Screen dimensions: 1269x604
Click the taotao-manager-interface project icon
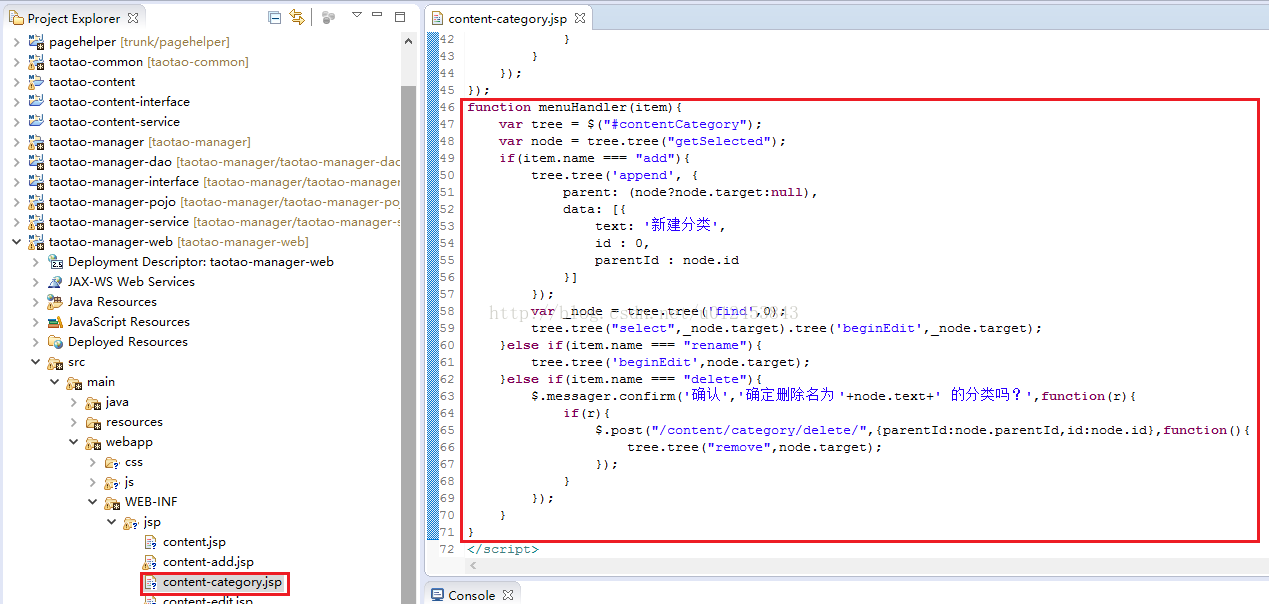36,182
